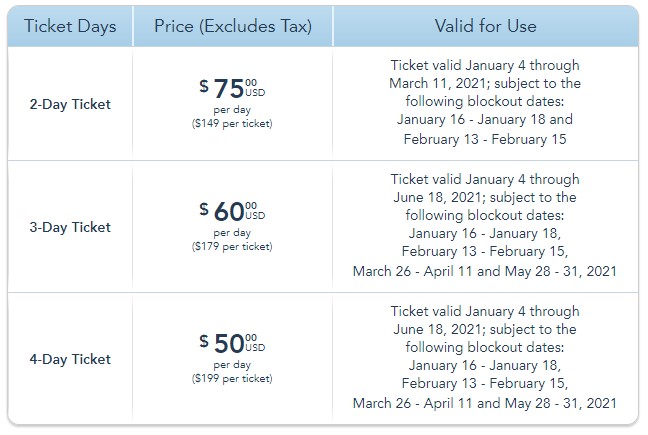Image resolution: width=648 pixels, height=435 pixels.
Task: Select the Valid for Use column header
Action: tap(485, 26)
